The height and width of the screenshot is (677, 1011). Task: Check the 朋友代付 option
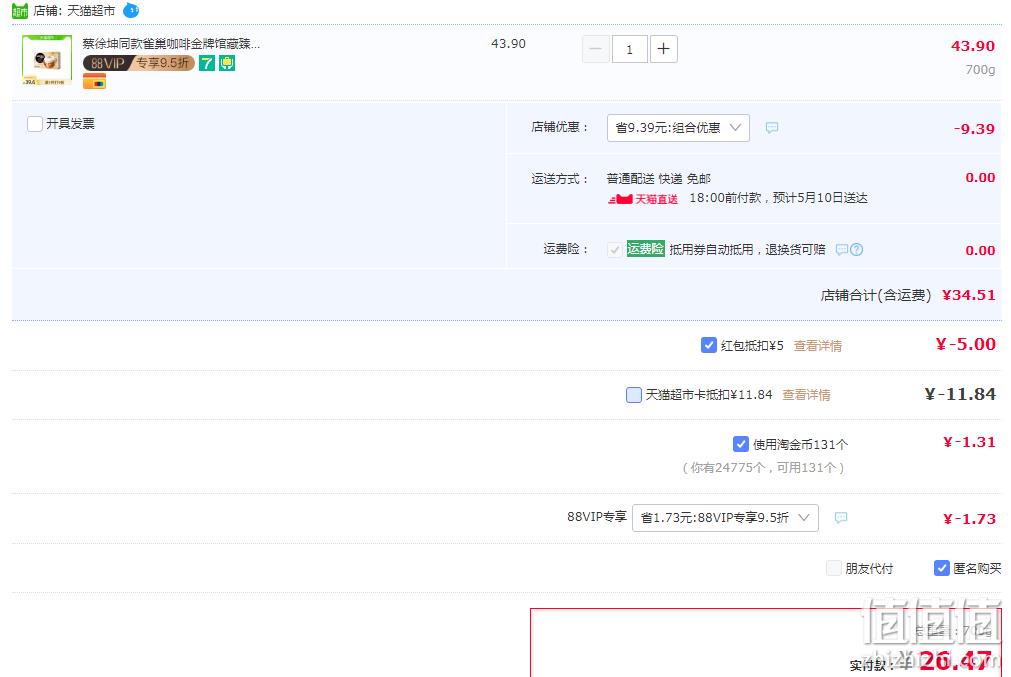point(834,568)
